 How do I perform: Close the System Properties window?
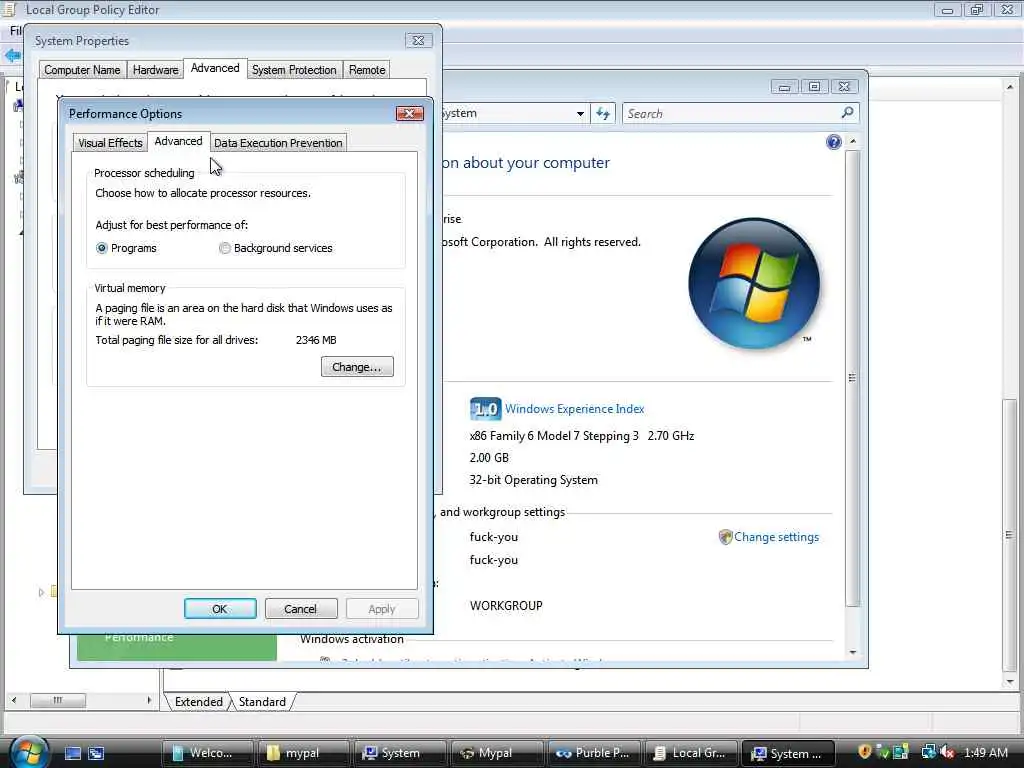pyautogui.click(x=419, y=40)
